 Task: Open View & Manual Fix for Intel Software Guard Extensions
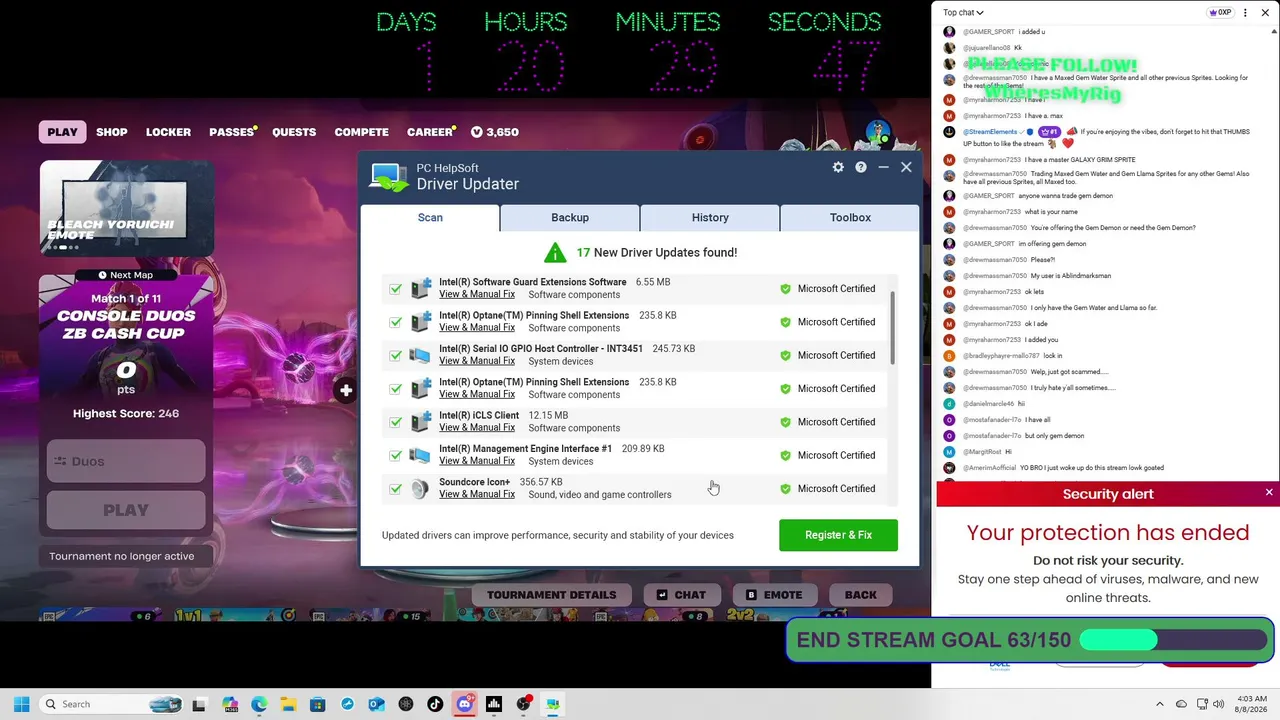tap(477, 295)
